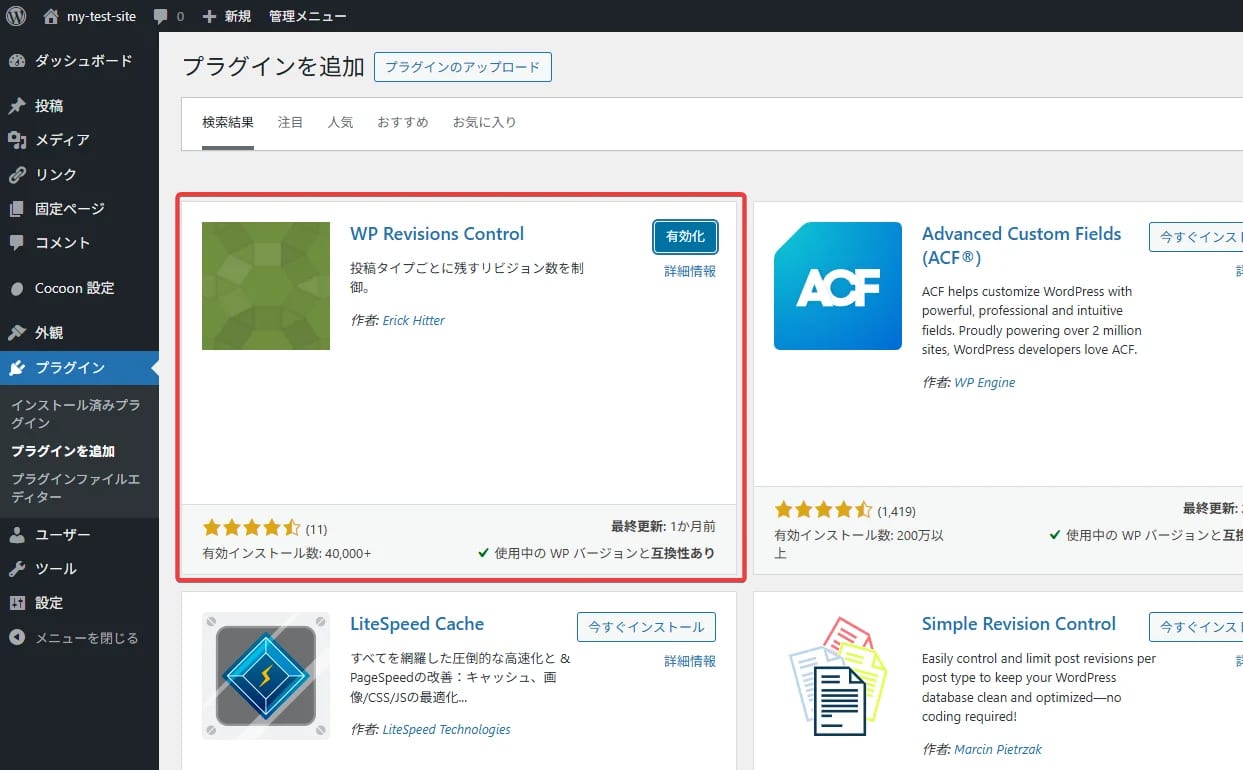
Task: Switch to the 人気 tab
Action: point(340,123)
